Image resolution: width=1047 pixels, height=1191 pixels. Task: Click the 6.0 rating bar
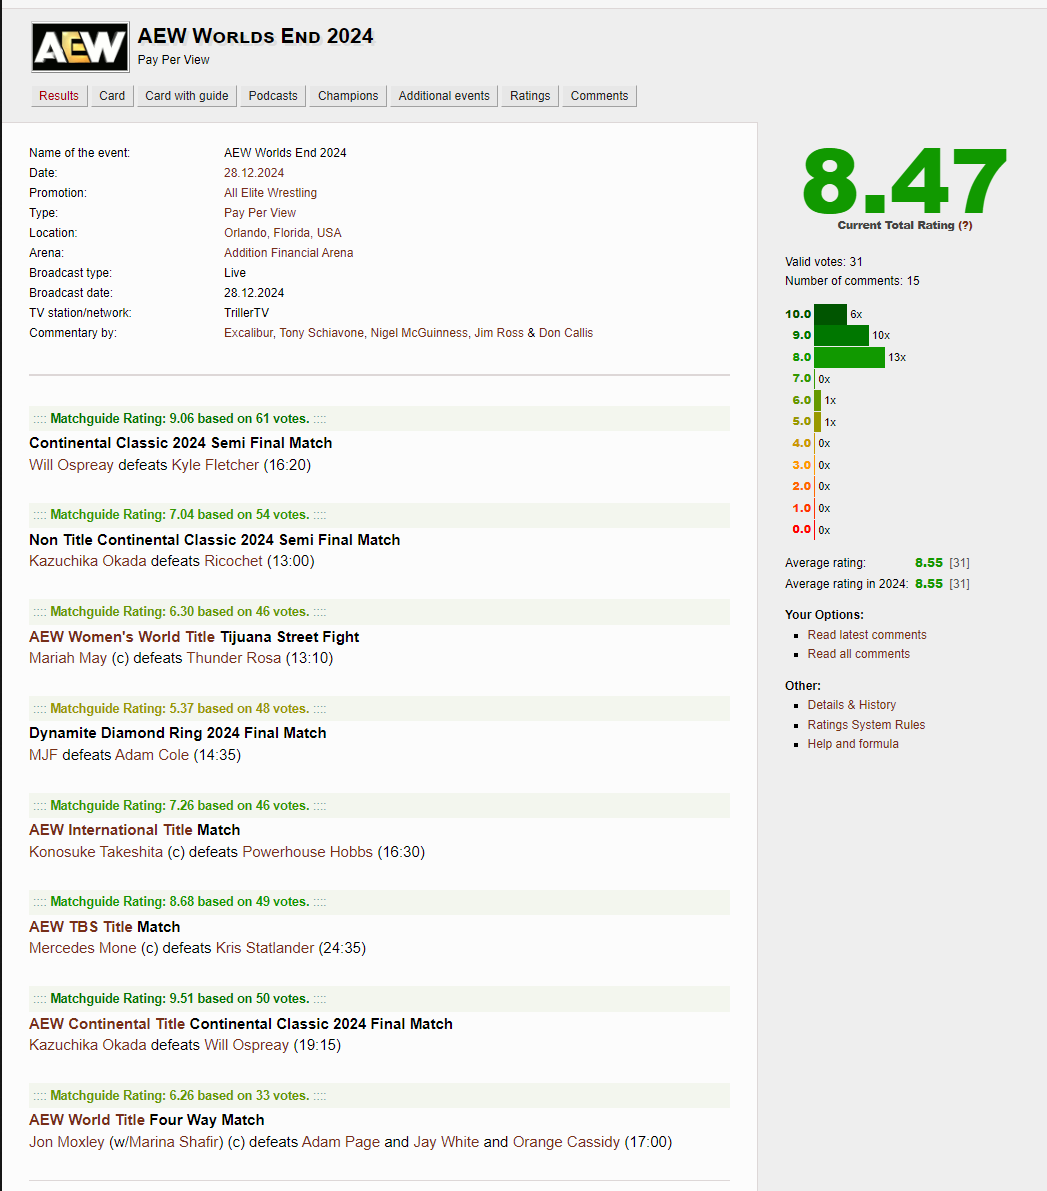pos(818,400)
